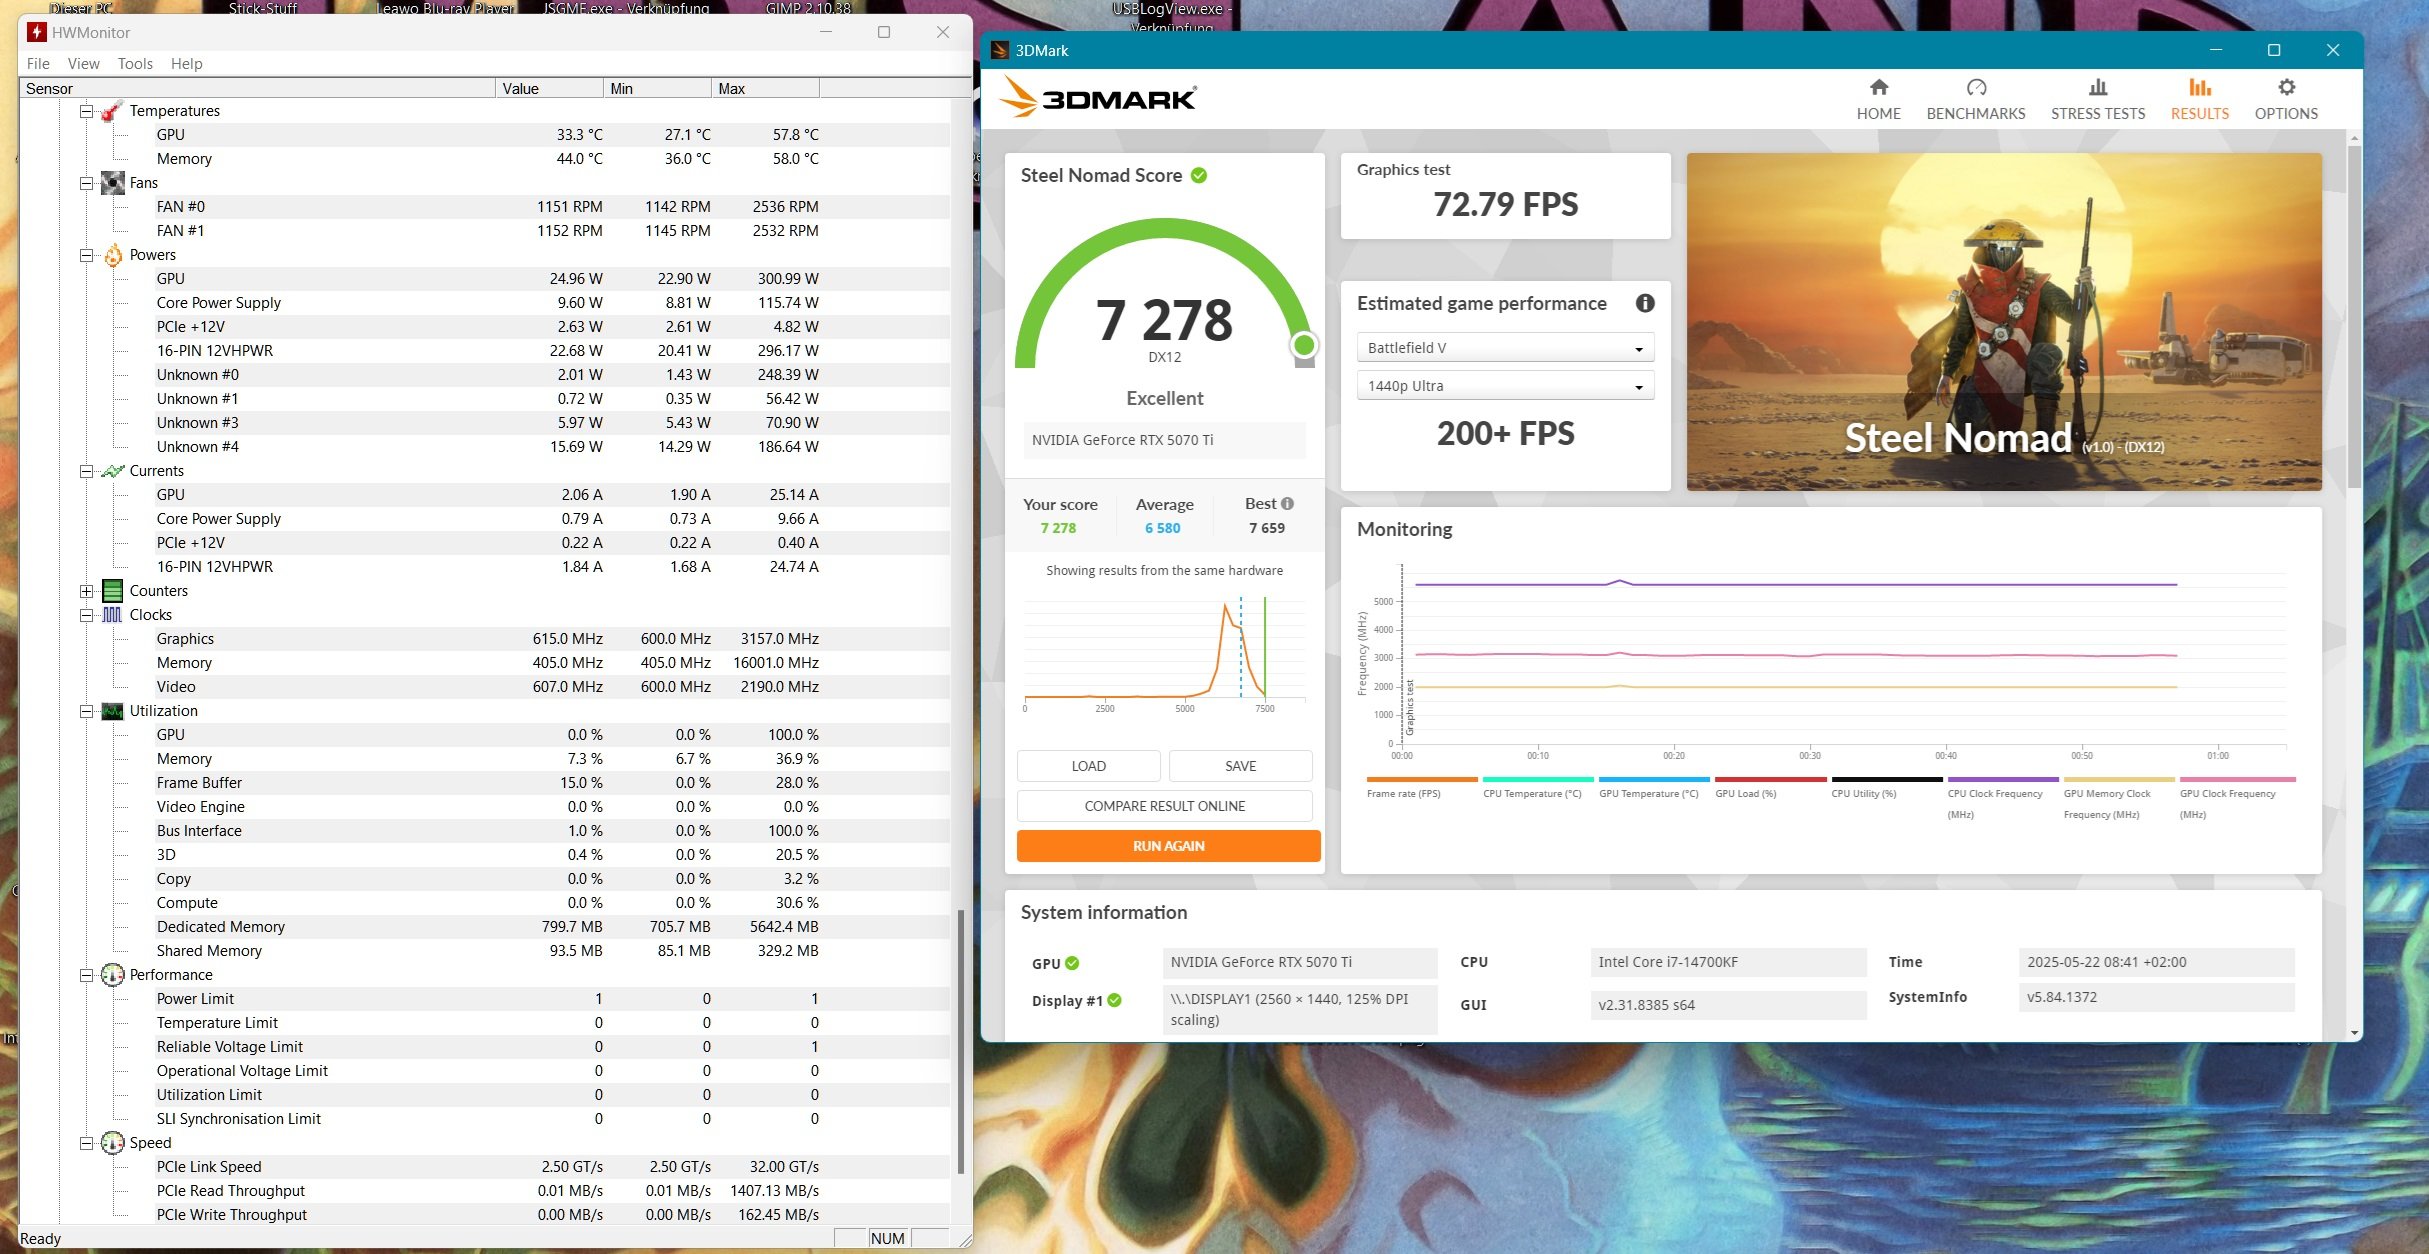Click info icon beside Estimated game performance
The height and width of the screenshot is (1254, 2429).
[1644, 303]
